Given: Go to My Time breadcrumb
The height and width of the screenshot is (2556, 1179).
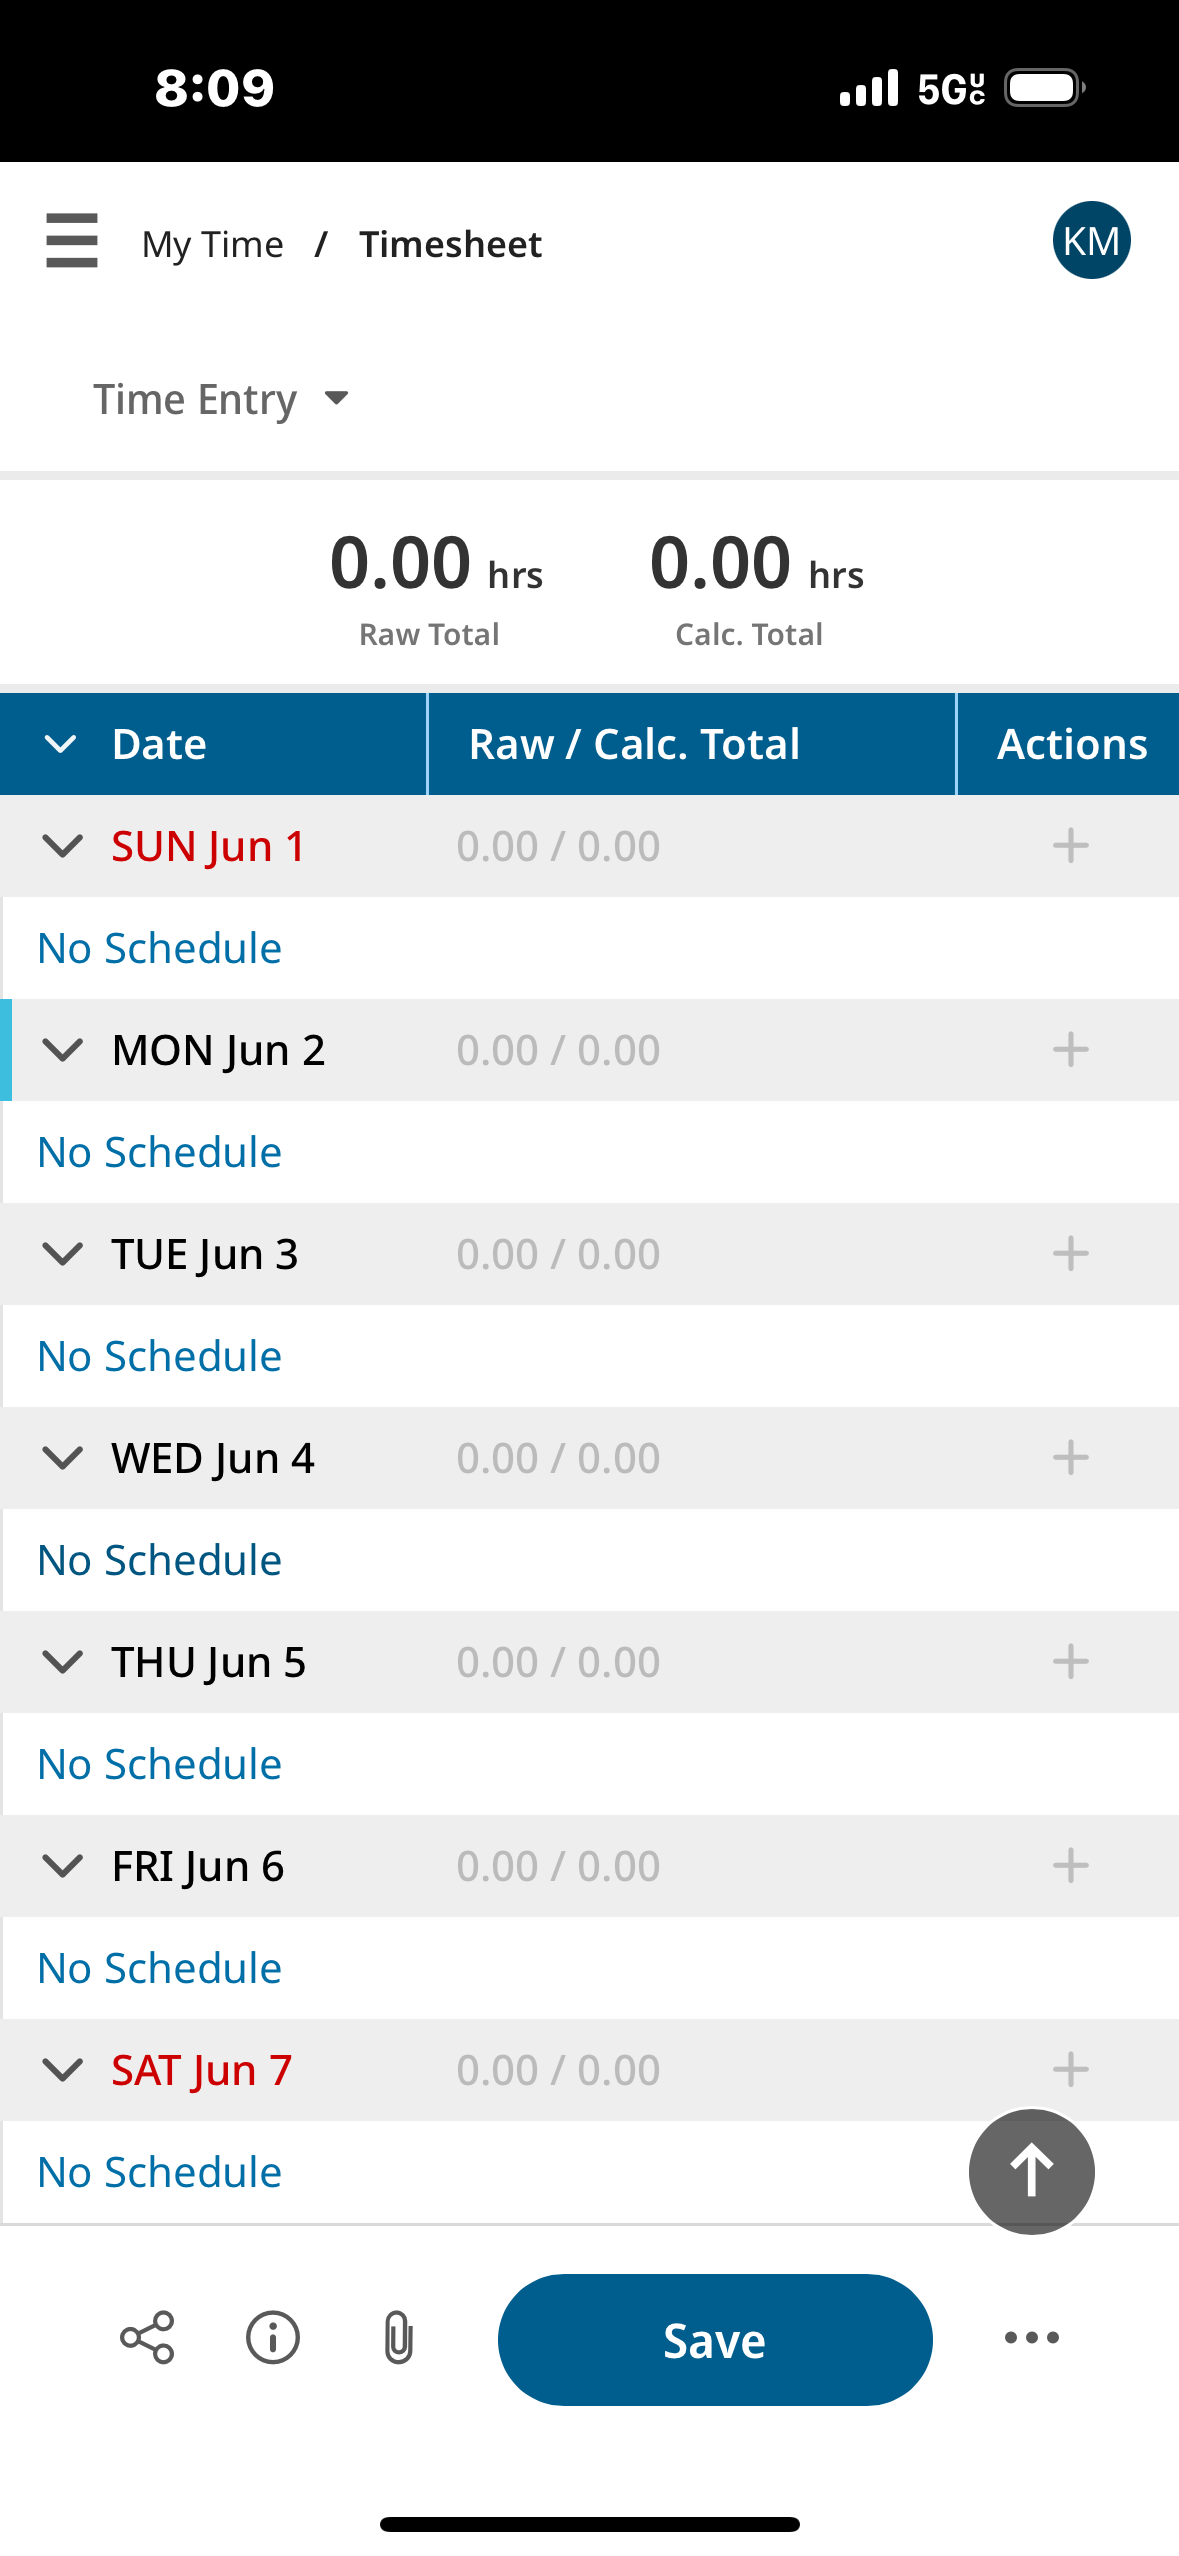Looking at the screenshot, I should click(213, 244).
